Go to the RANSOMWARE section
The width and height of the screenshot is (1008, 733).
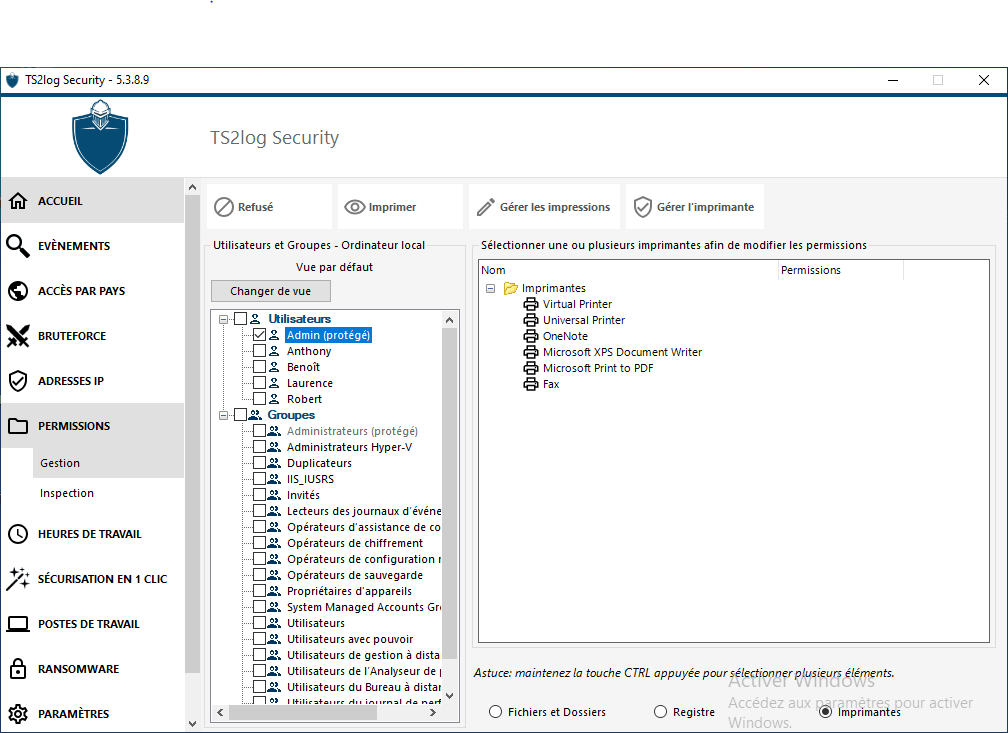92,669
